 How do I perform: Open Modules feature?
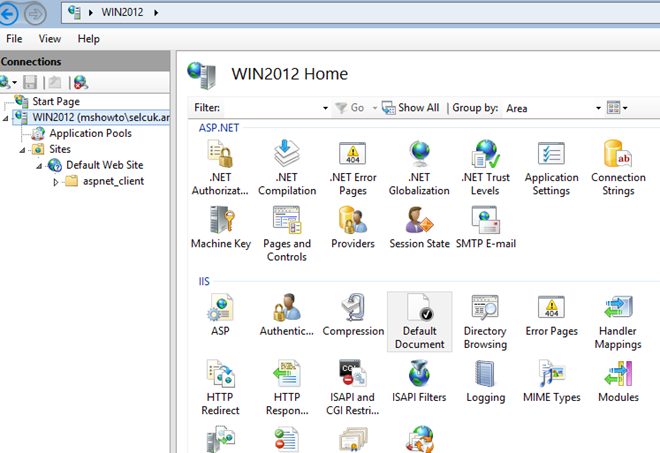(x=618, y=381)
